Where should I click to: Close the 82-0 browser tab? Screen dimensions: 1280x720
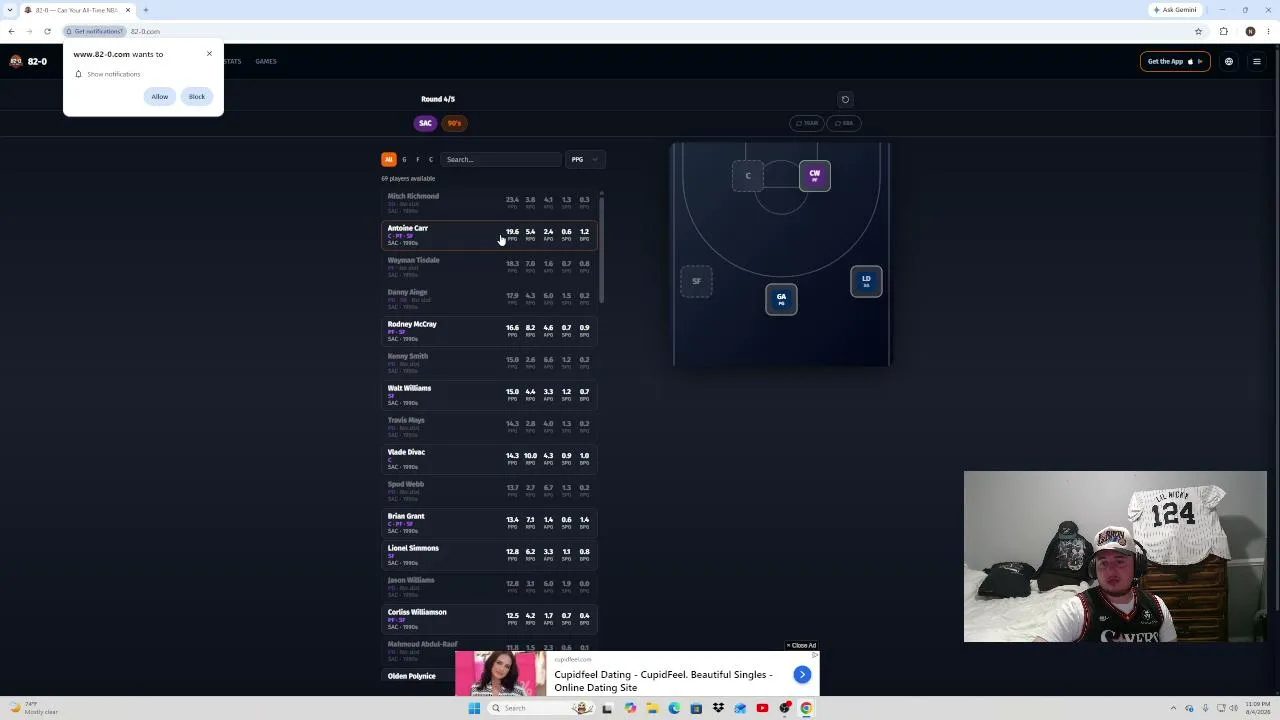(128, 10)
